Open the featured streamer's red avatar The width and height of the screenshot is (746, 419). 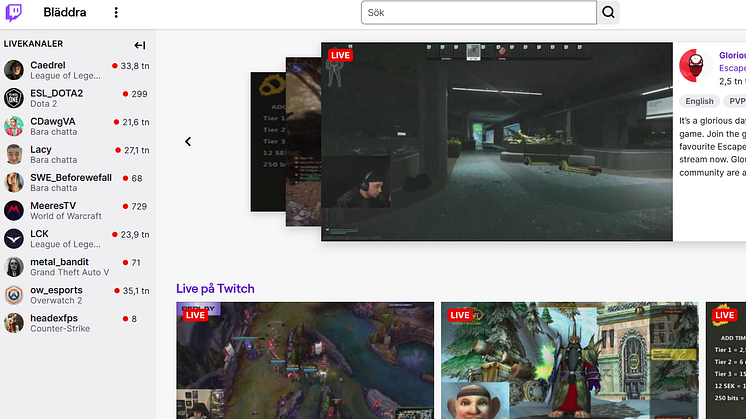(695, 65)
